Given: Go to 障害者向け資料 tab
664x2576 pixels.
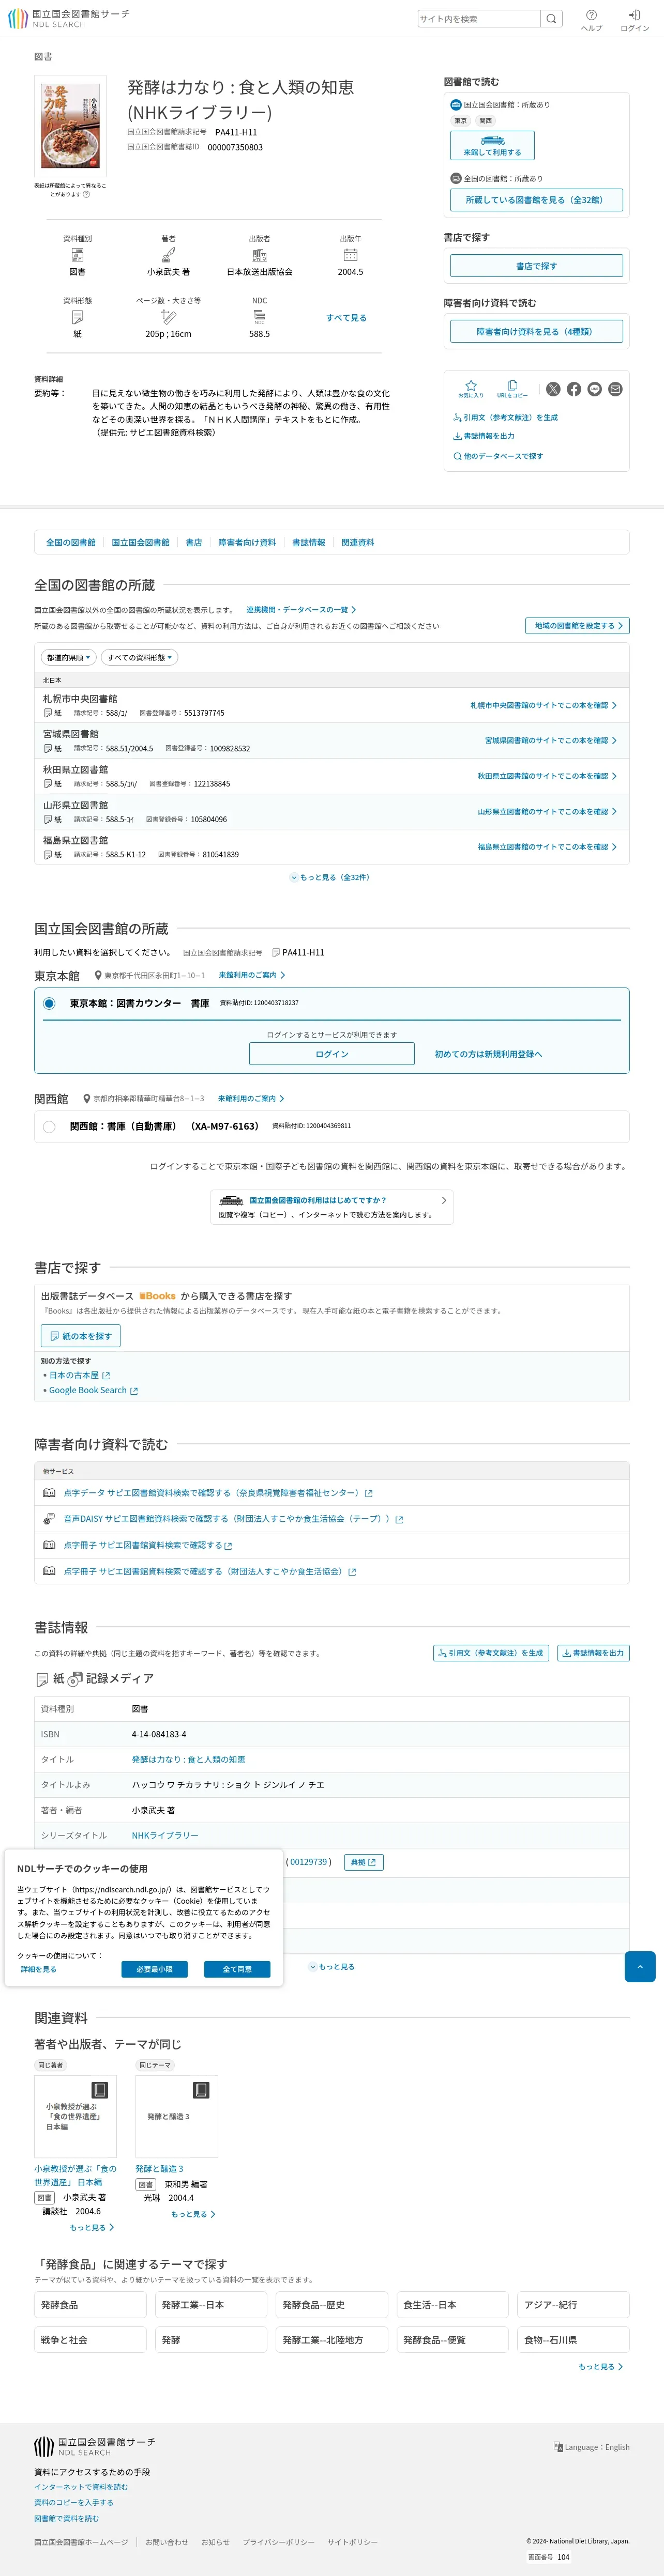Looking at the screenshot, I should click(247, 543).
